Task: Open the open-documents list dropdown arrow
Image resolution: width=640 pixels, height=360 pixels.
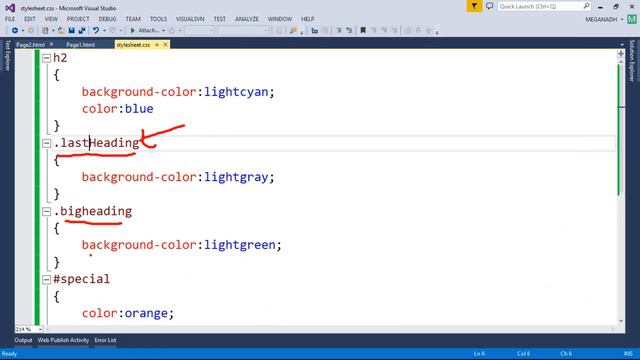Action: click(622, 45)
